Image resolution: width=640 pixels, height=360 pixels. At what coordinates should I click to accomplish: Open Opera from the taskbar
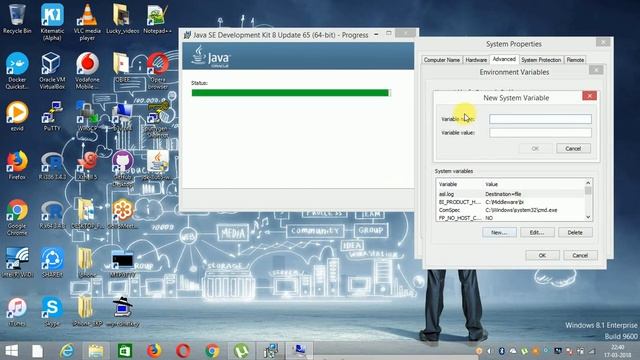(x=183, y=351)
